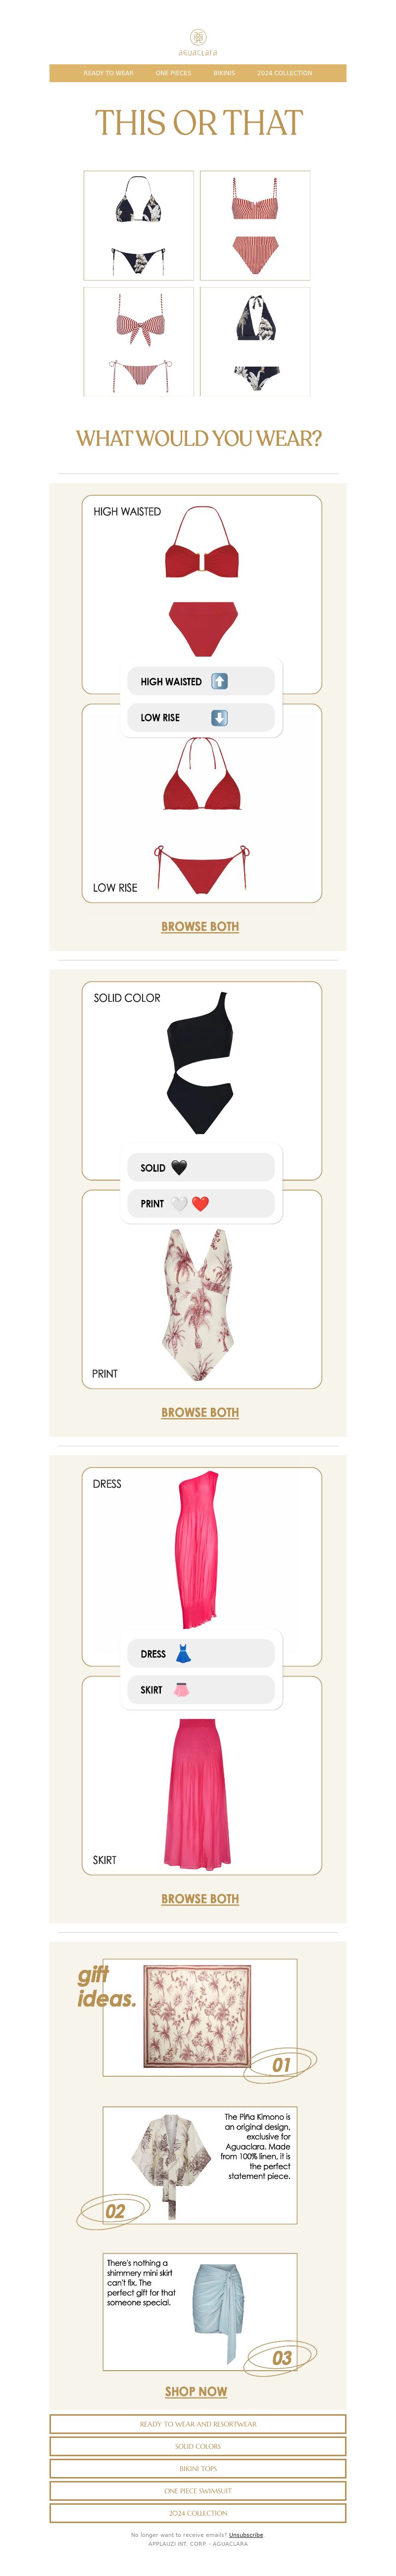Click the SHOP NOW link
This screenshot has height=2576, width=396.
(x=196, y=2391)
